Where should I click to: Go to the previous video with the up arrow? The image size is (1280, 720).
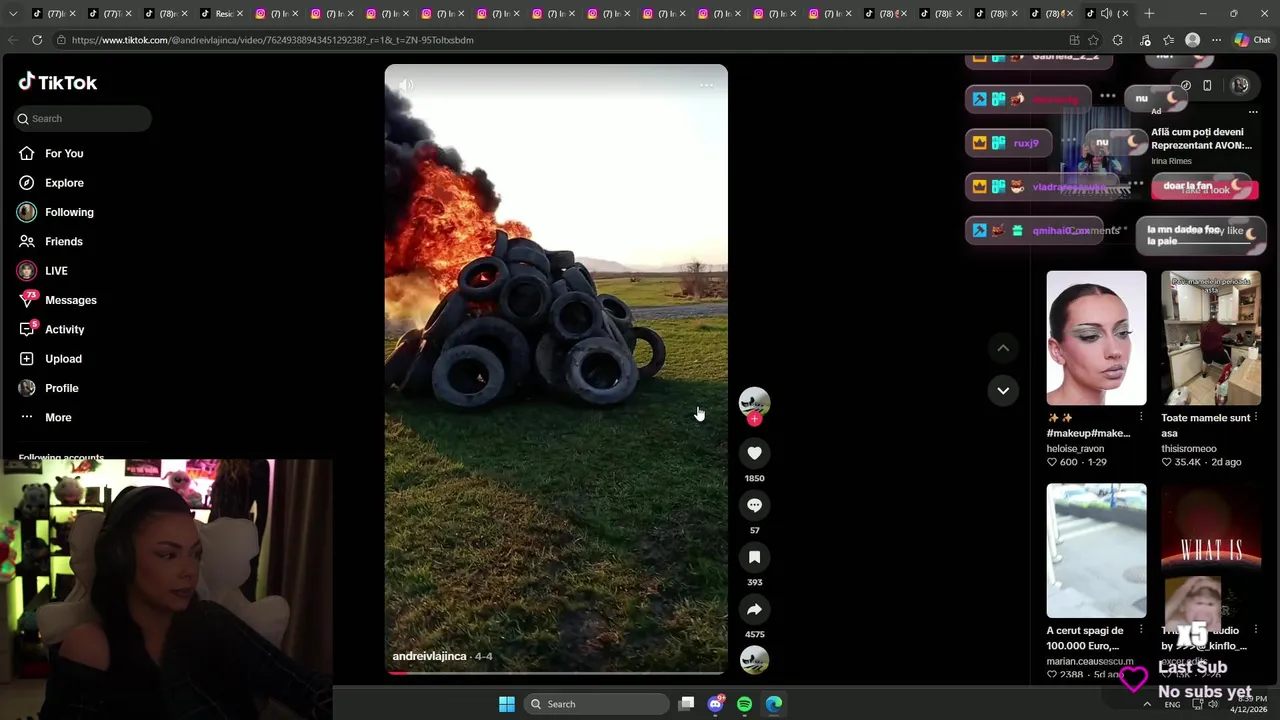[1003, 348]
